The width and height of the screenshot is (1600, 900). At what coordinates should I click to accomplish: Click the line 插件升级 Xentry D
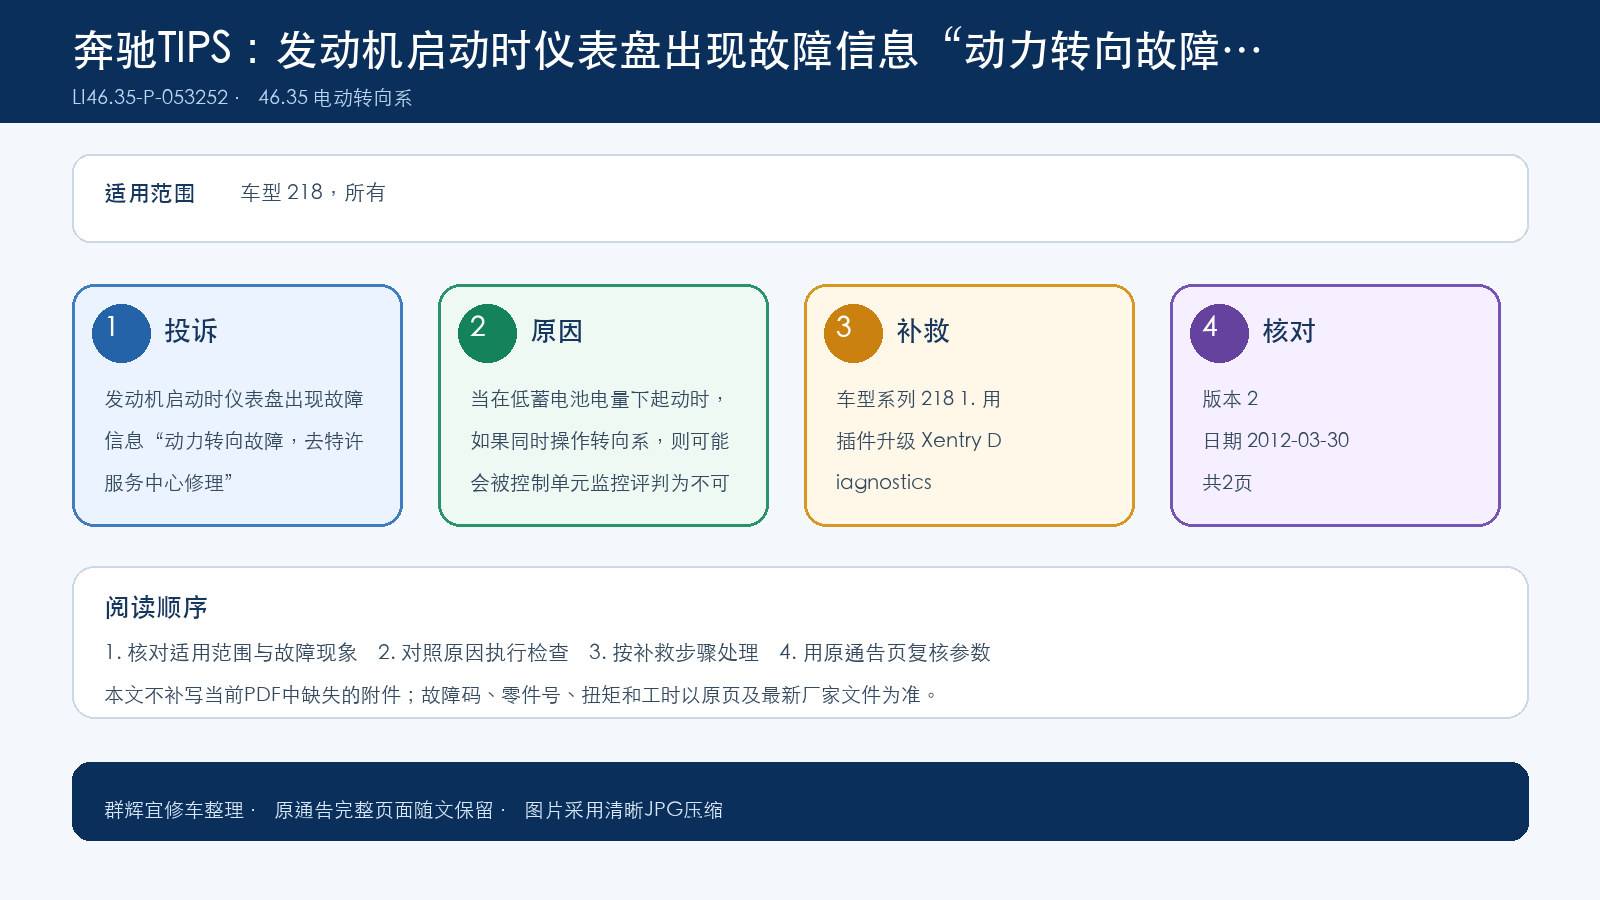919,441
